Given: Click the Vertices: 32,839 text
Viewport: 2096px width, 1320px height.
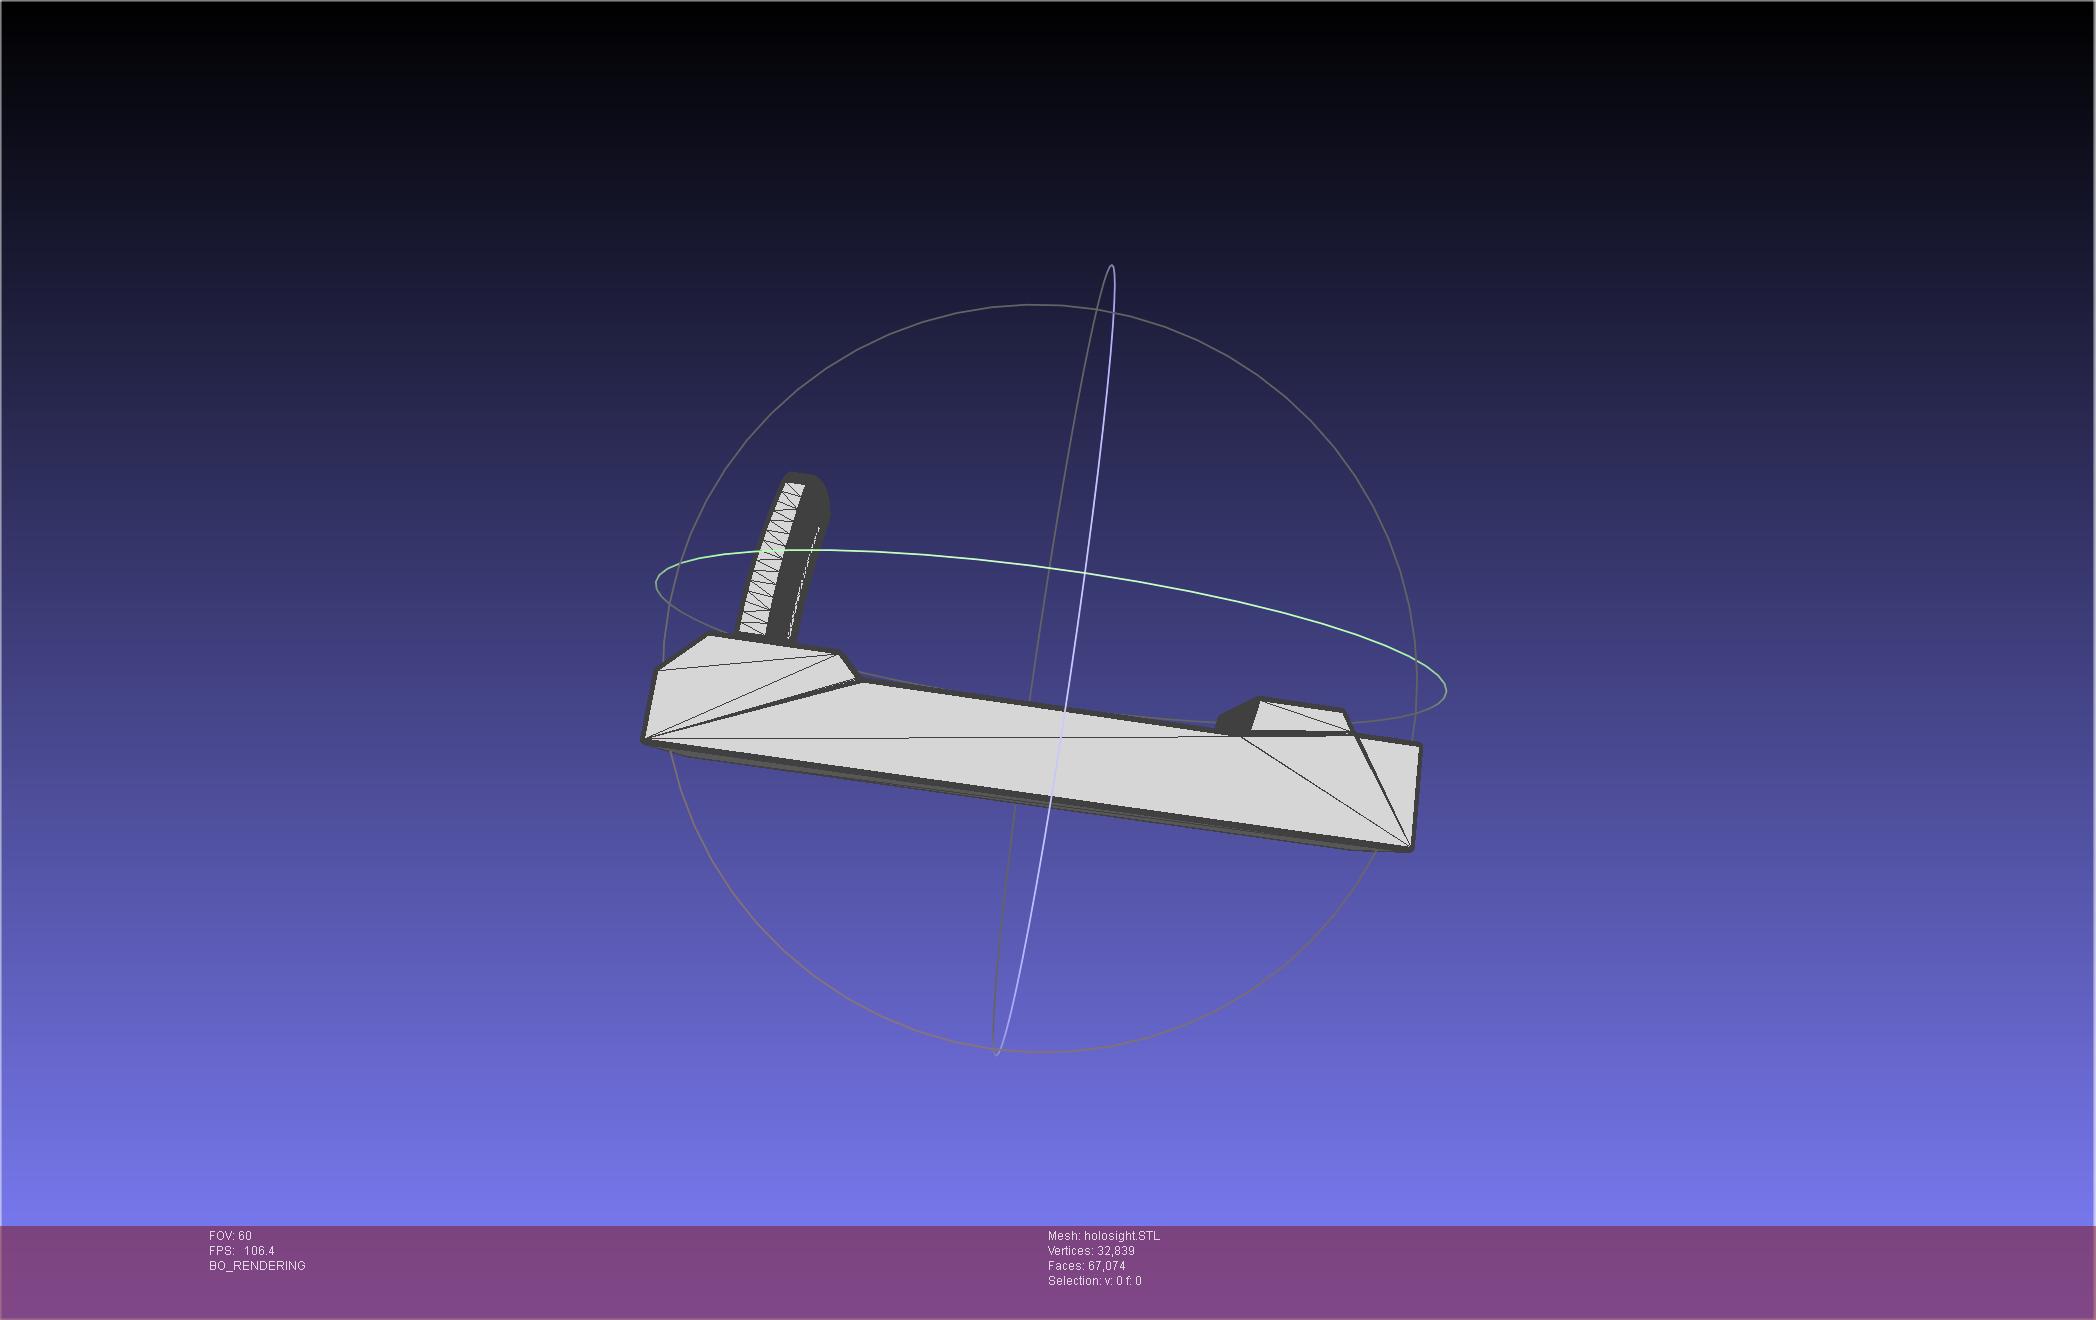Looking at the screenshot, I should click(x=1090, y=1251).
